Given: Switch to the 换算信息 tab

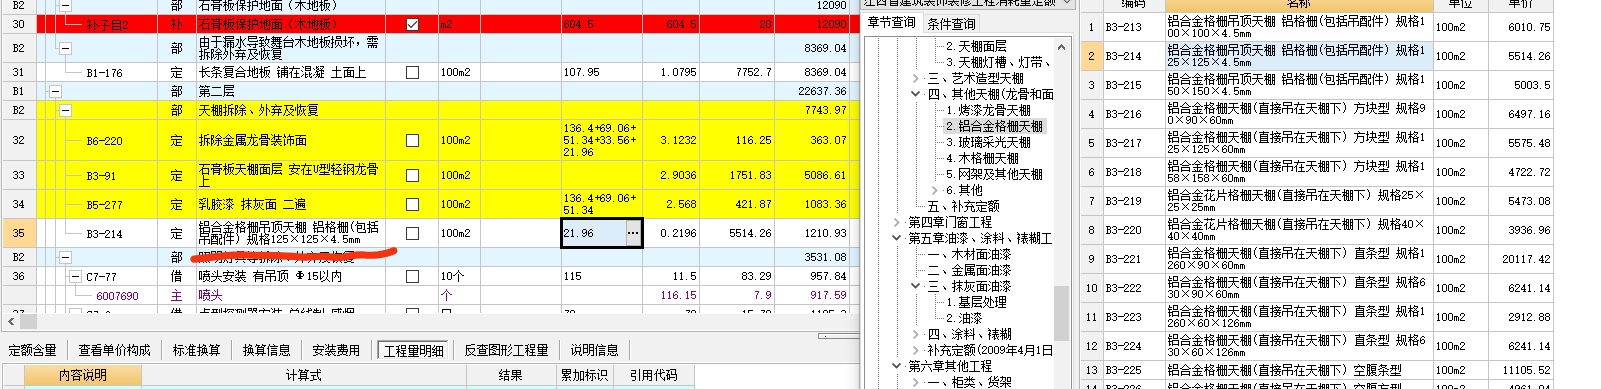Looking at the screenshot, I should (x=266, y=350).
